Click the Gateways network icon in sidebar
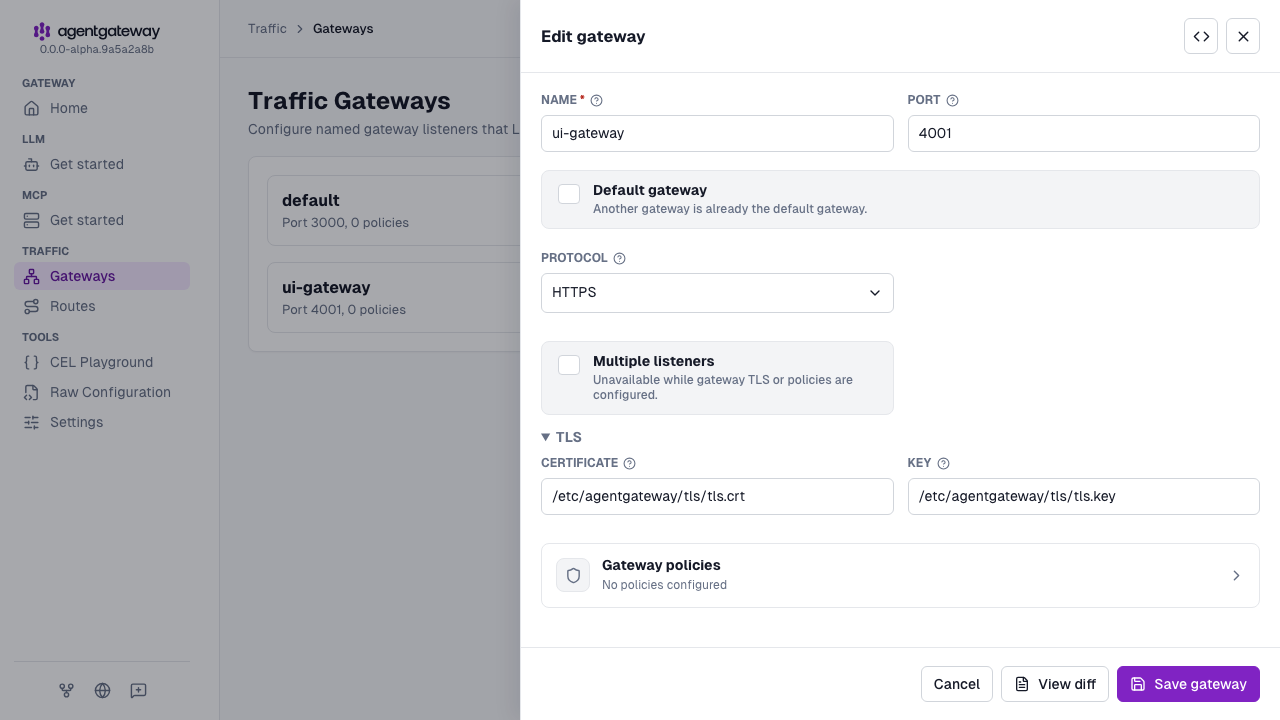The width and height of the screenshot is (1280, 720). [x=32, y=276]
